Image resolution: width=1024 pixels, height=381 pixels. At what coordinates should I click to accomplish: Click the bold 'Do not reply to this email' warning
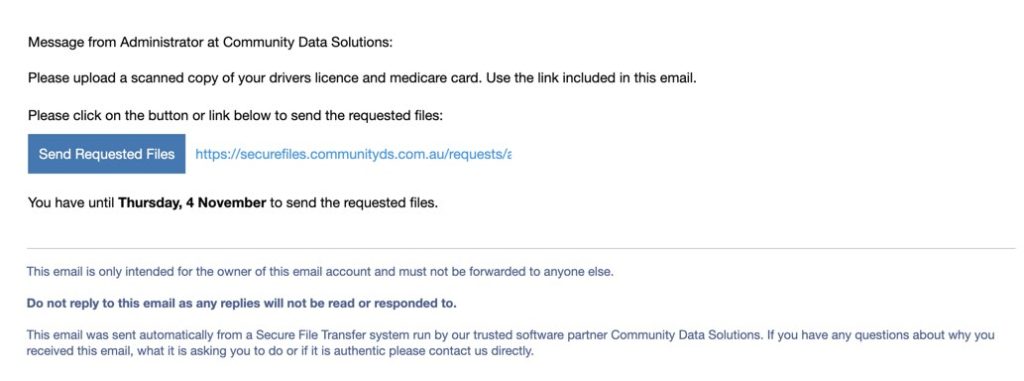pos(242,304)
